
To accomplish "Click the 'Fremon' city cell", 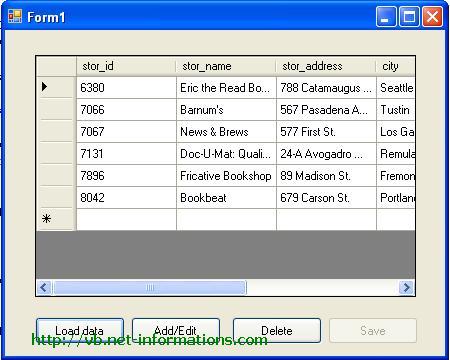I will (x=396, y=176).
